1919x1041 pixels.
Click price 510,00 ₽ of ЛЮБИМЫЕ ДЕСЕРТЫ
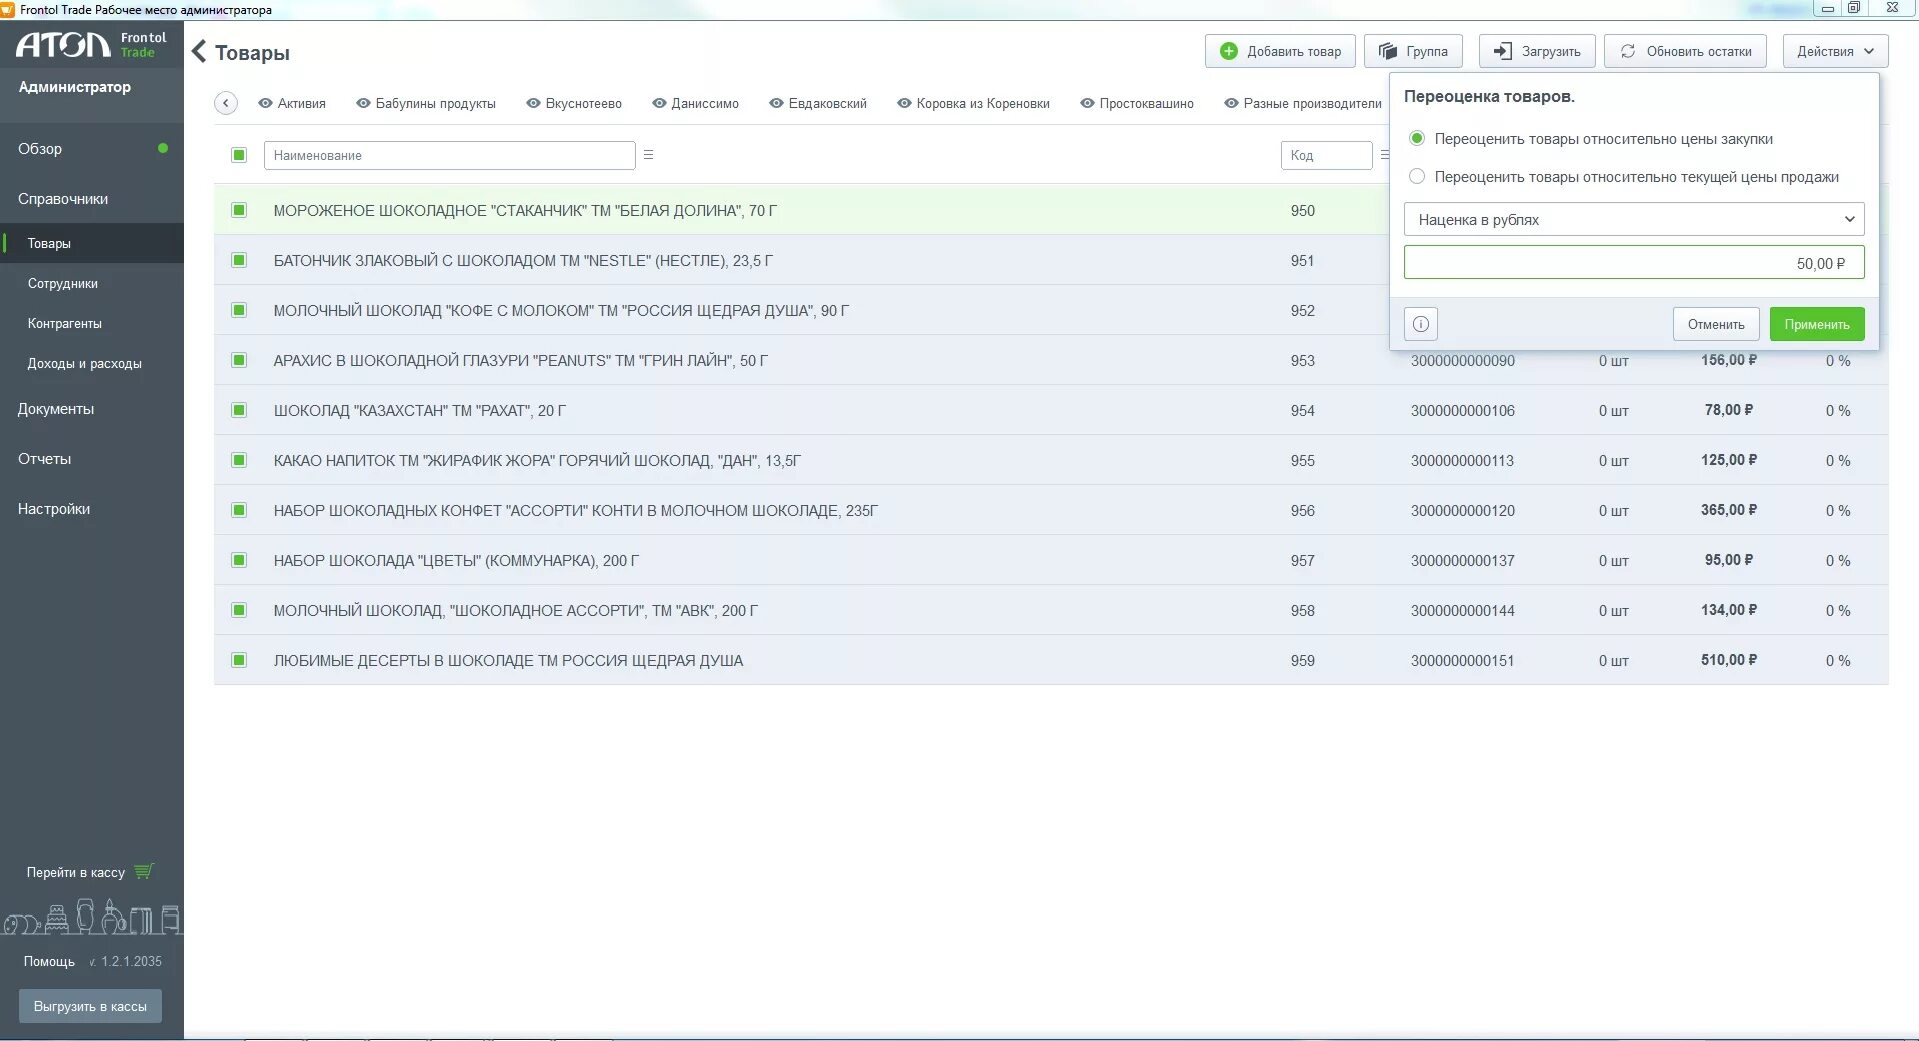[1729, 660]
